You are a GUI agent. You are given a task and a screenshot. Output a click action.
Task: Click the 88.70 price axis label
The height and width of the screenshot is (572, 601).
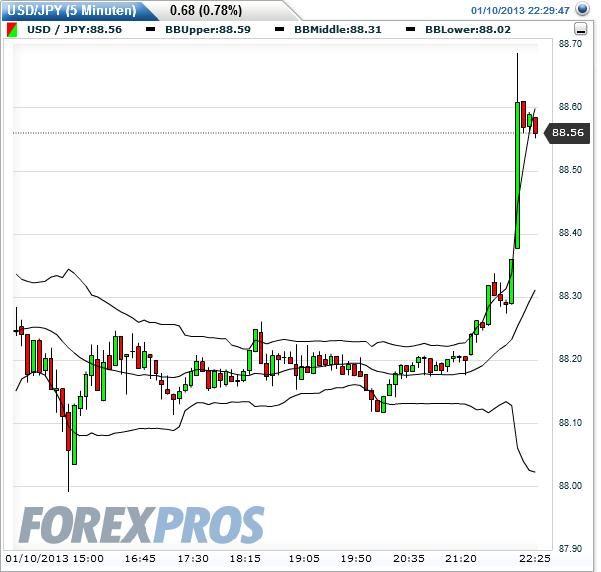coord(570,44)
